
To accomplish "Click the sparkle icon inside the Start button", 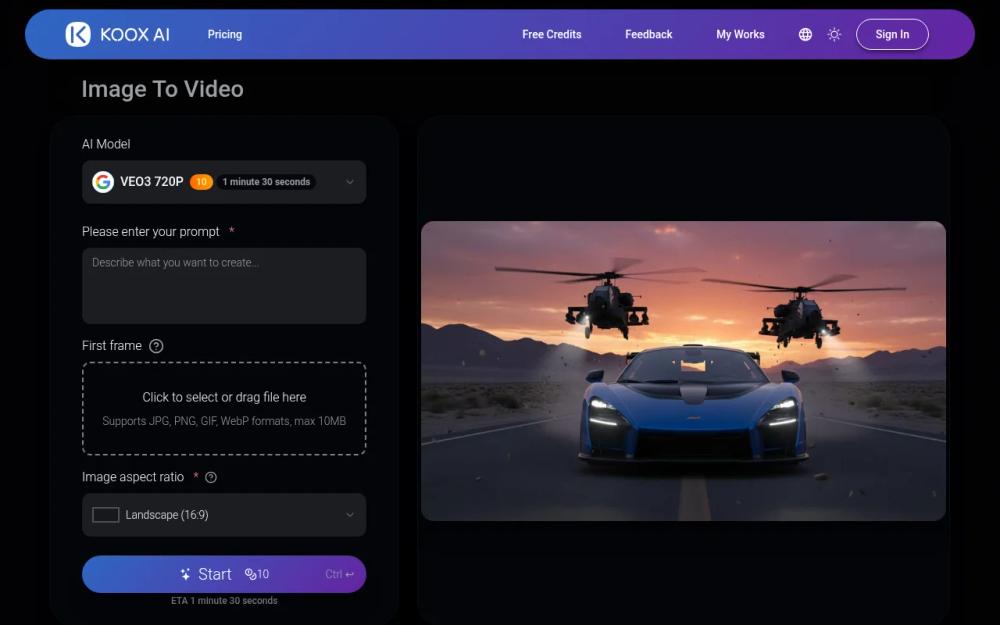I will [x=186, y=574].
